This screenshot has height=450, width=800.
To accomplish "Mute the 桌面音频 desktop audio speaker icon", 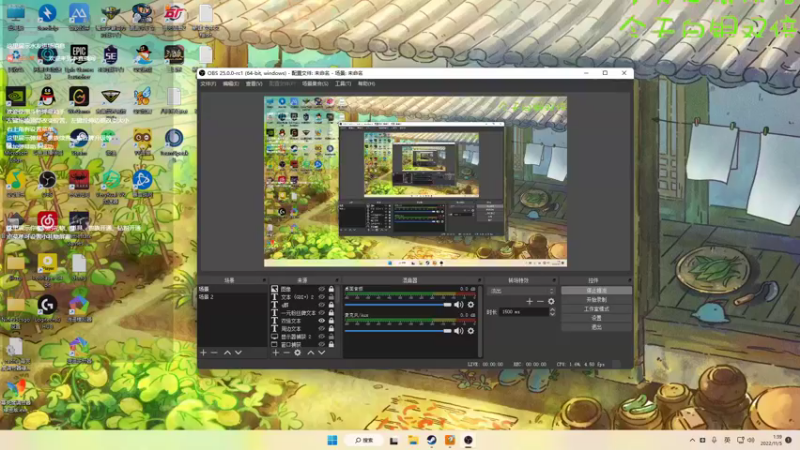I will pyautogui.click(x=459, y=305).
